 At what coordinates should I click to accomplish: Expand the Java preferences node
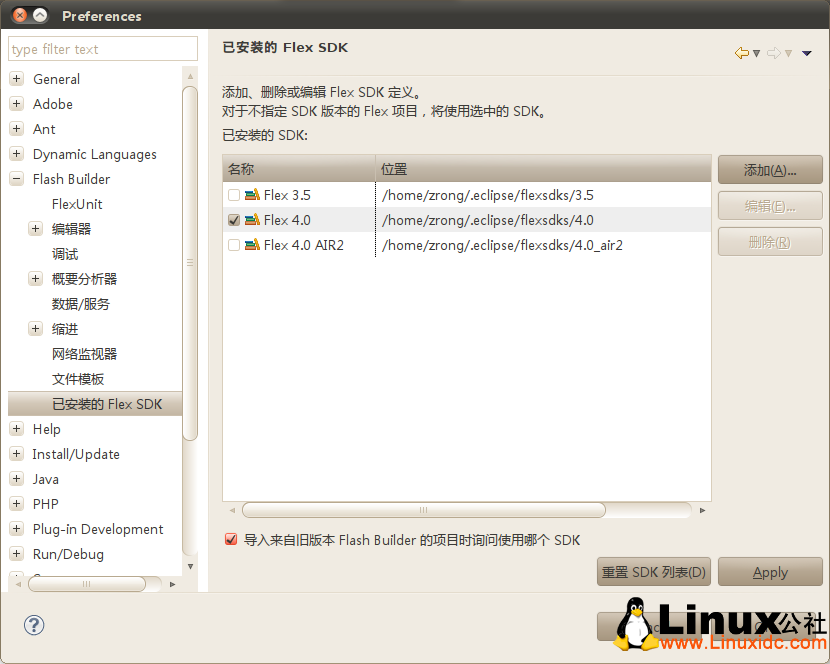point(16,479)
